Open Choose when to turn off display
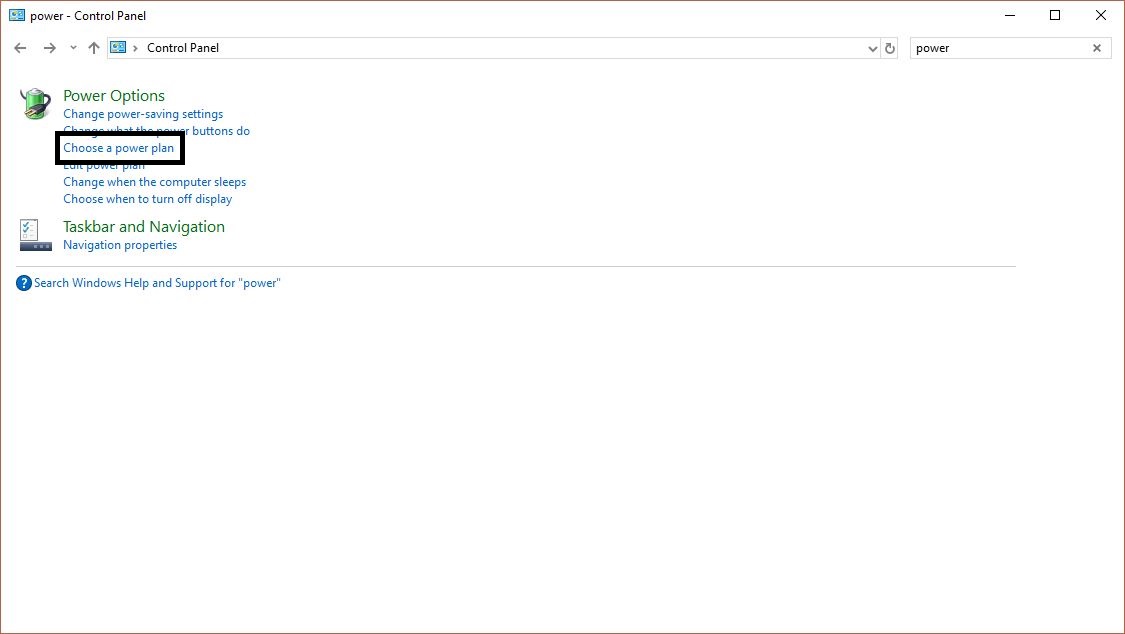The image size is (1125, 634). click(x=148, y=199)
